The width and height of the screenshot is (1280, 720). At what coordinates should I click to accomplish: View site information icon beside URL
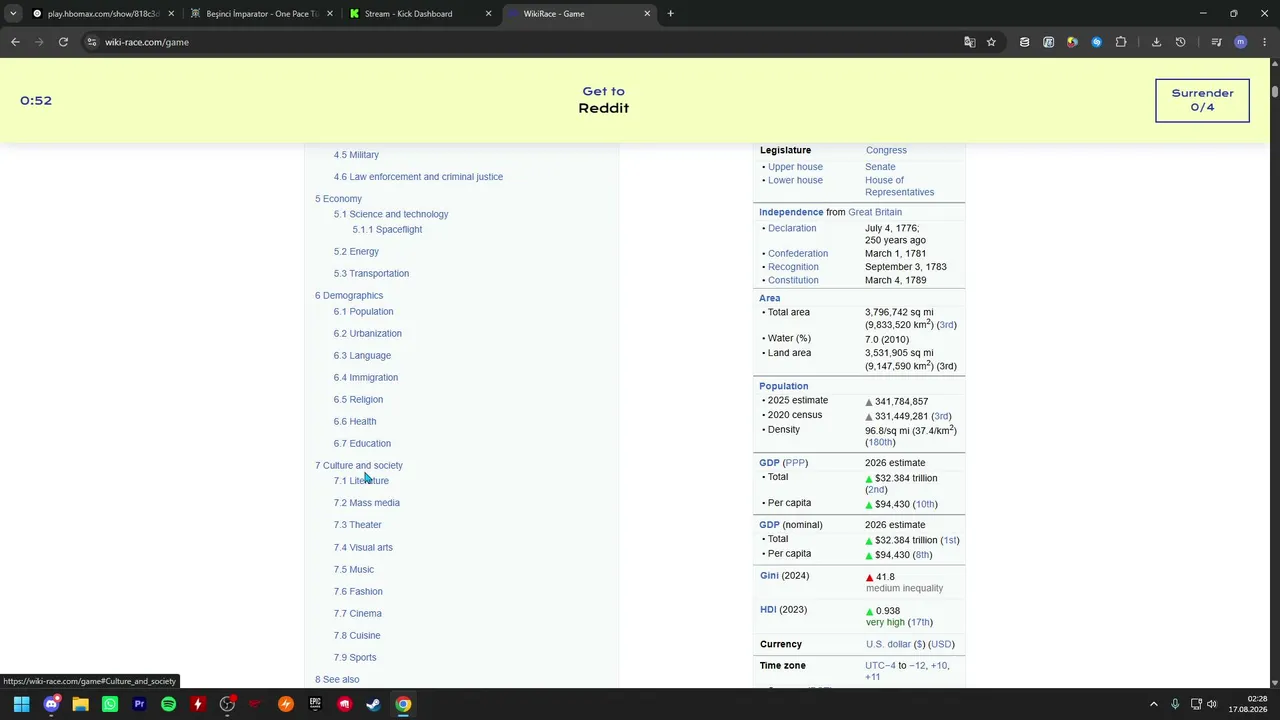(91, 42)
